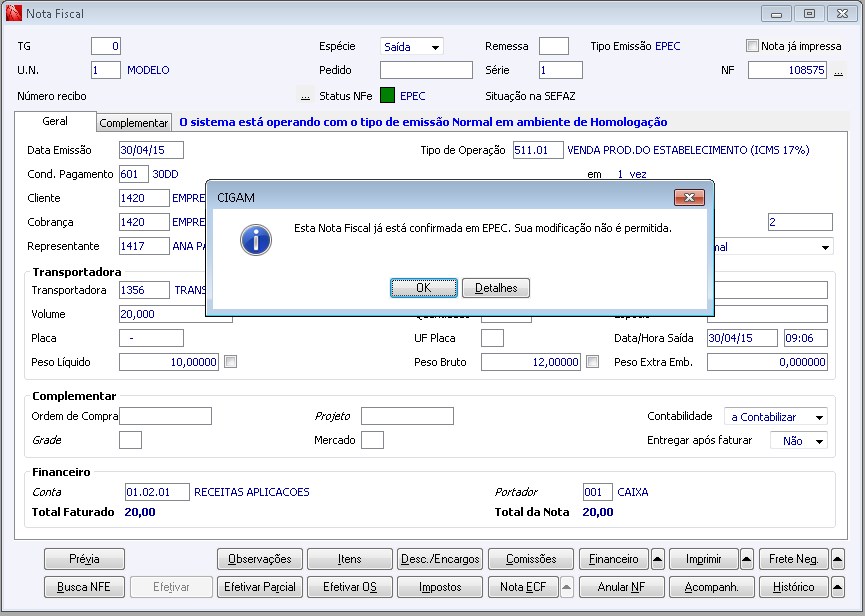
Task: Toggle the checkbox beside Peso Bruto
Action: click(593, 362)
